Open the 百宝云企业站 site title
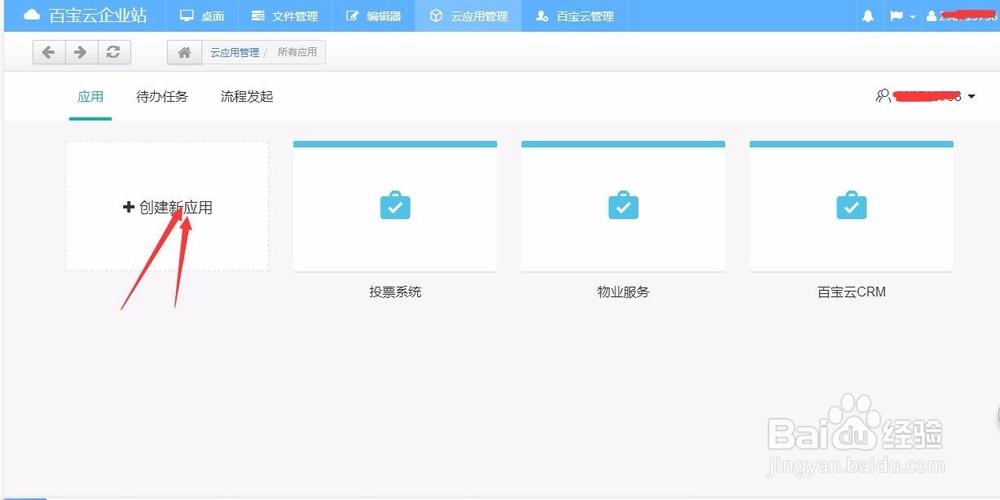Screen dimensions: 1000x500 pyautogui.click(x=98, y=15)
